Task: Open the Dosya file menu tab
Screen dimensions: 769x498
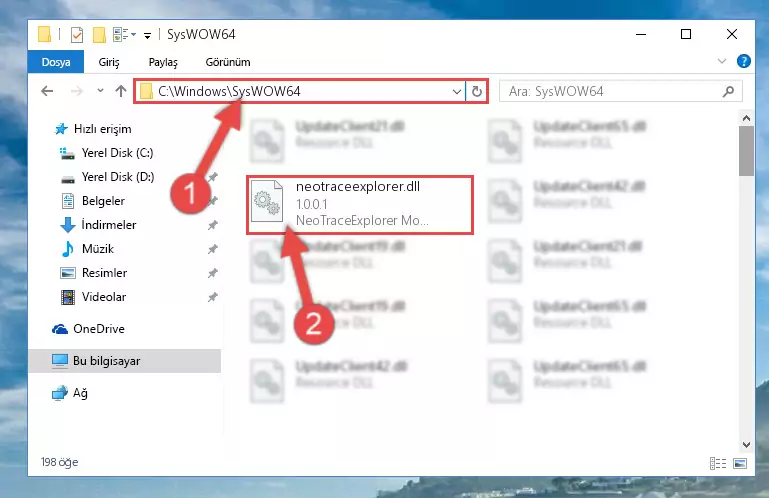Action: click(x=56, y=62)
